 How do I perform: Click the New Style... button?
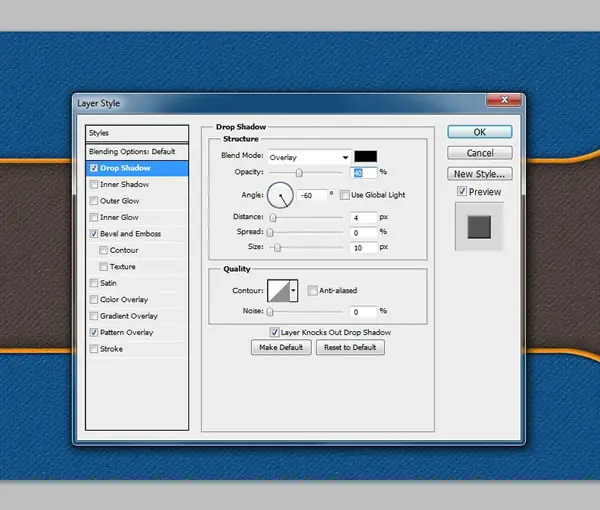pyautogui.click(x=479, y=174)
